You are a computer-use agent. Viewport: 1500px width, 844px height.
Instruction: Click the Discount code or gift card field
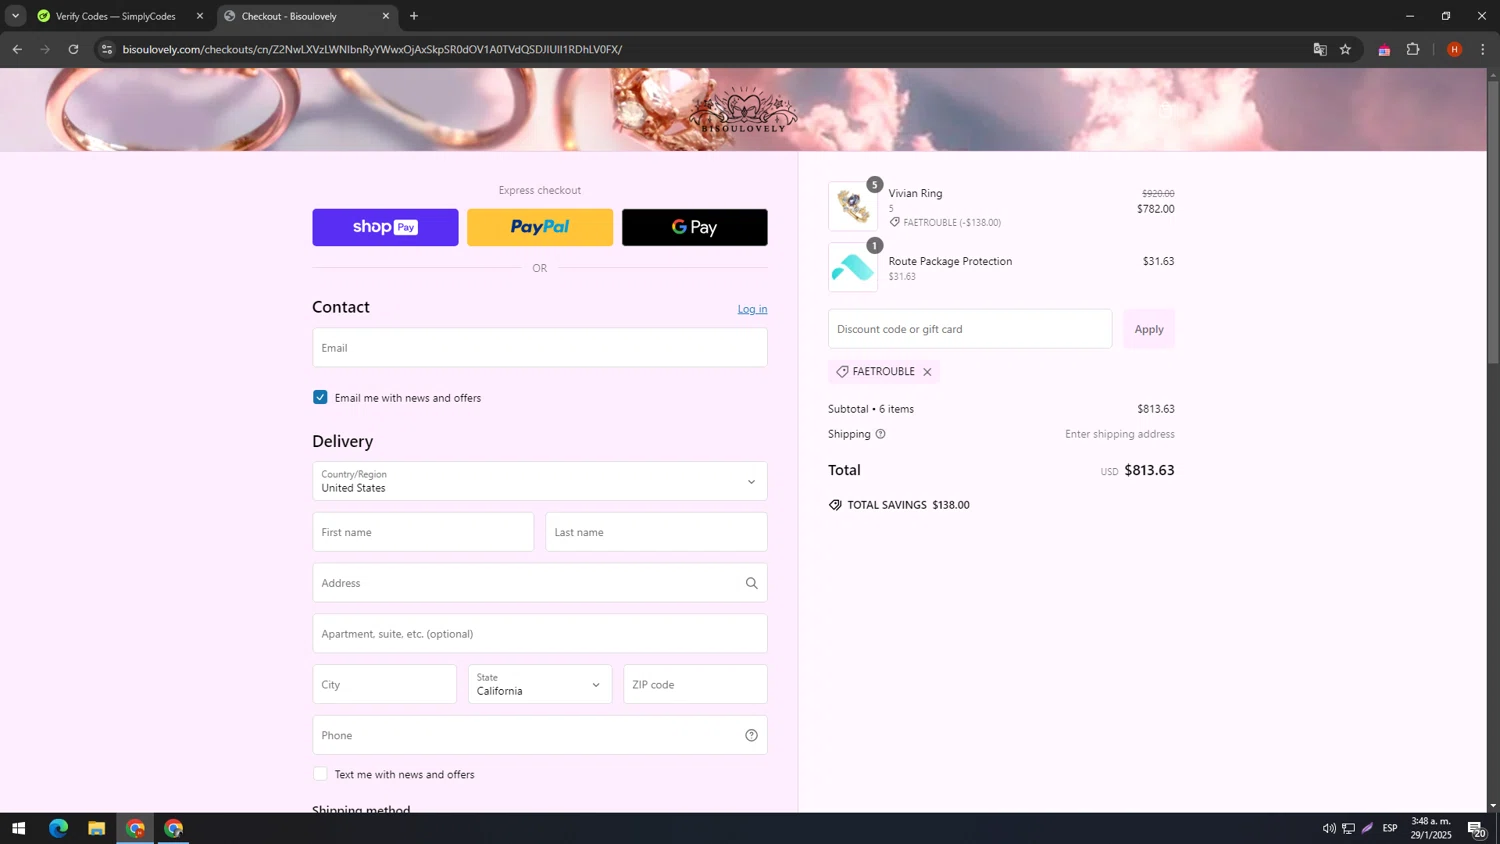(x=970, y=329)
